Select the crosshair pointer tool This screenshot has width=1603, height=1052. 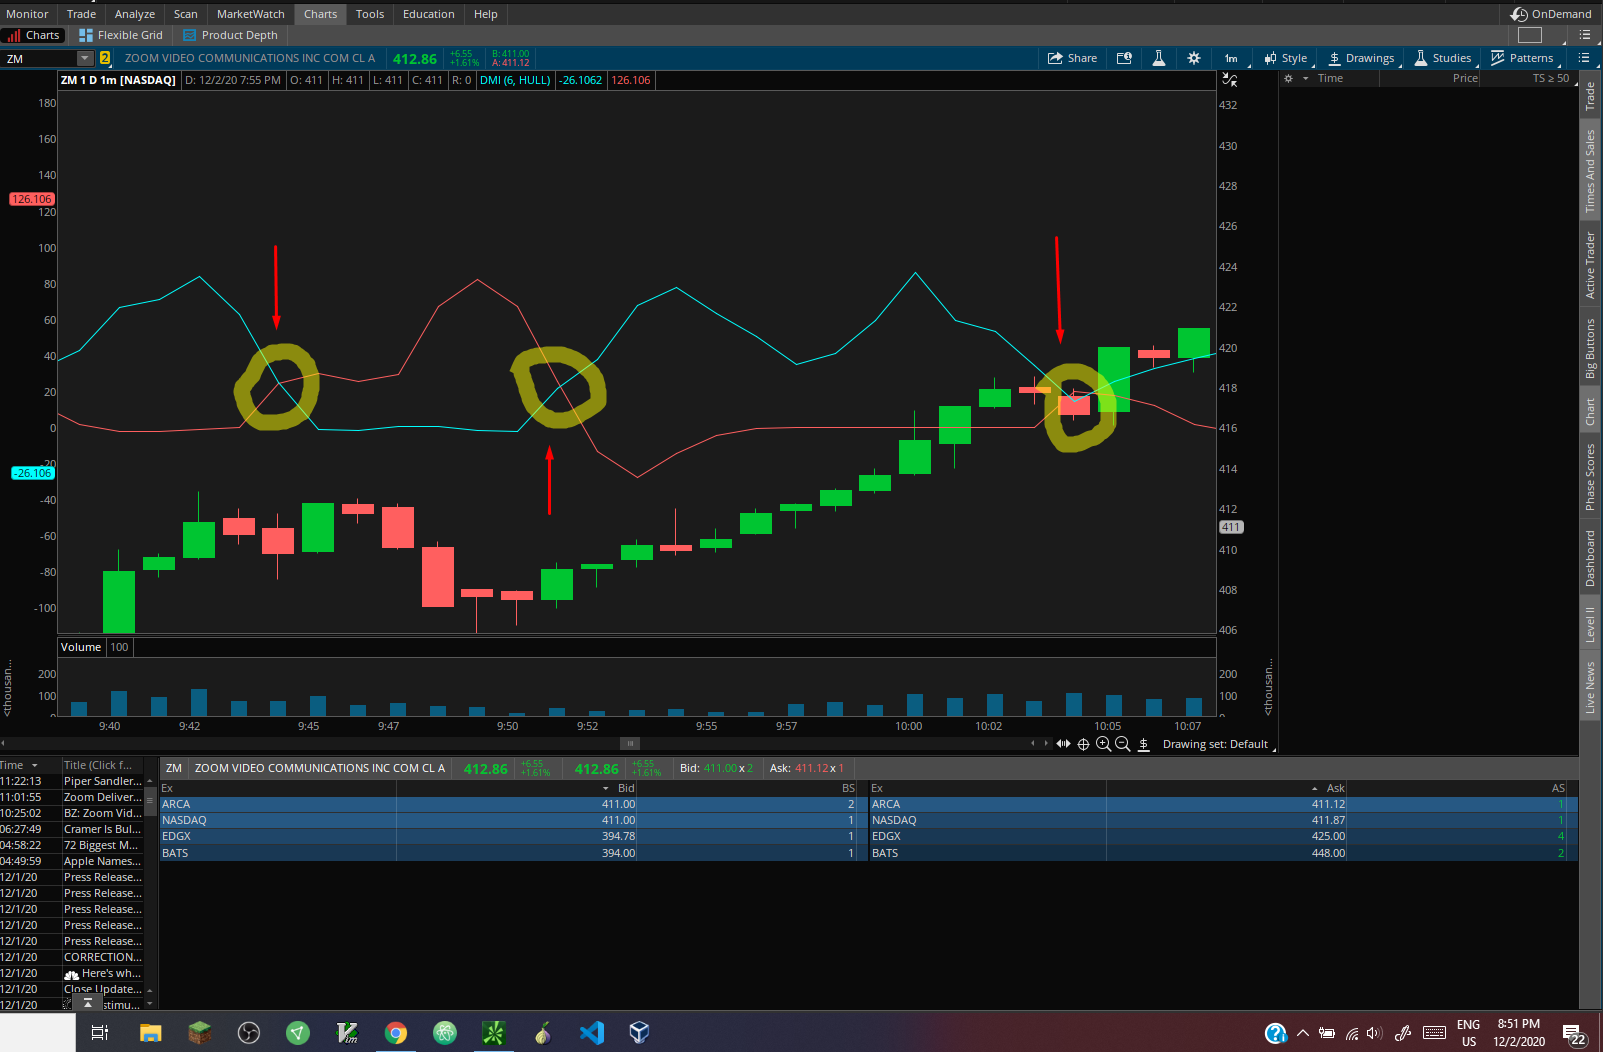click(1083, 744)
